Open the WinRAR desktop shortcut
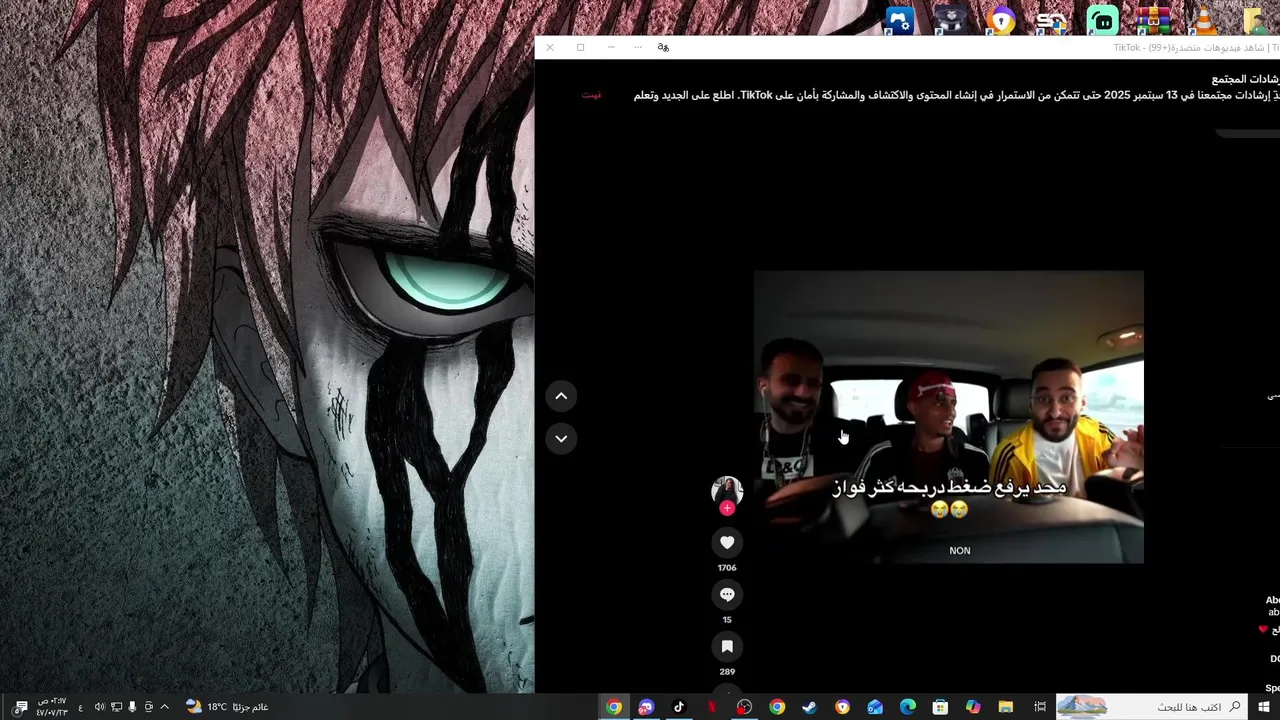Image resolution: width=1280 pixels, height=720 pixels. click(x=1153, y=20)
